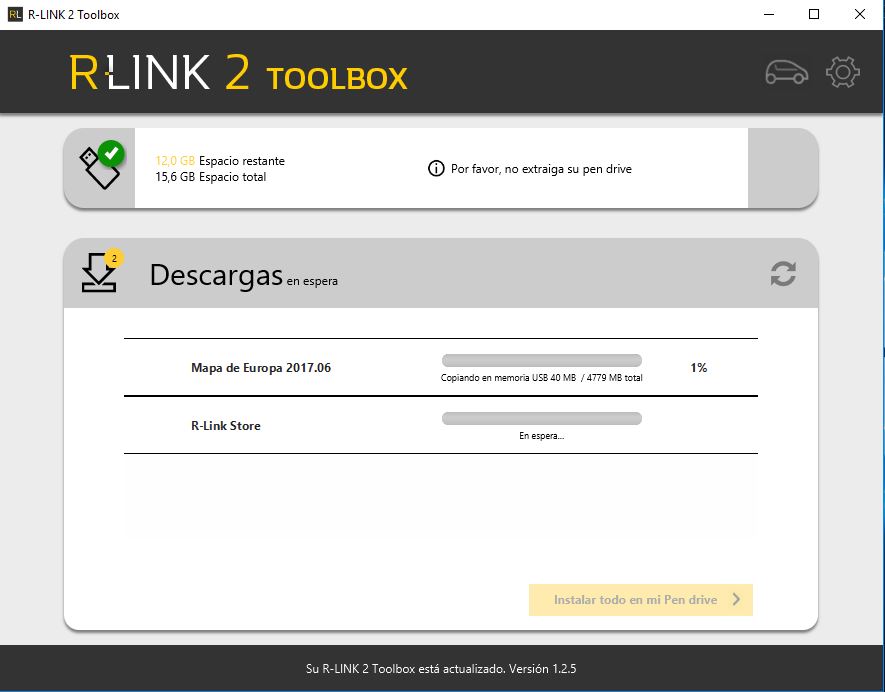Click the downloads tray icon
The width and height of the screenshot is (885, 692).
pos(99,273)
